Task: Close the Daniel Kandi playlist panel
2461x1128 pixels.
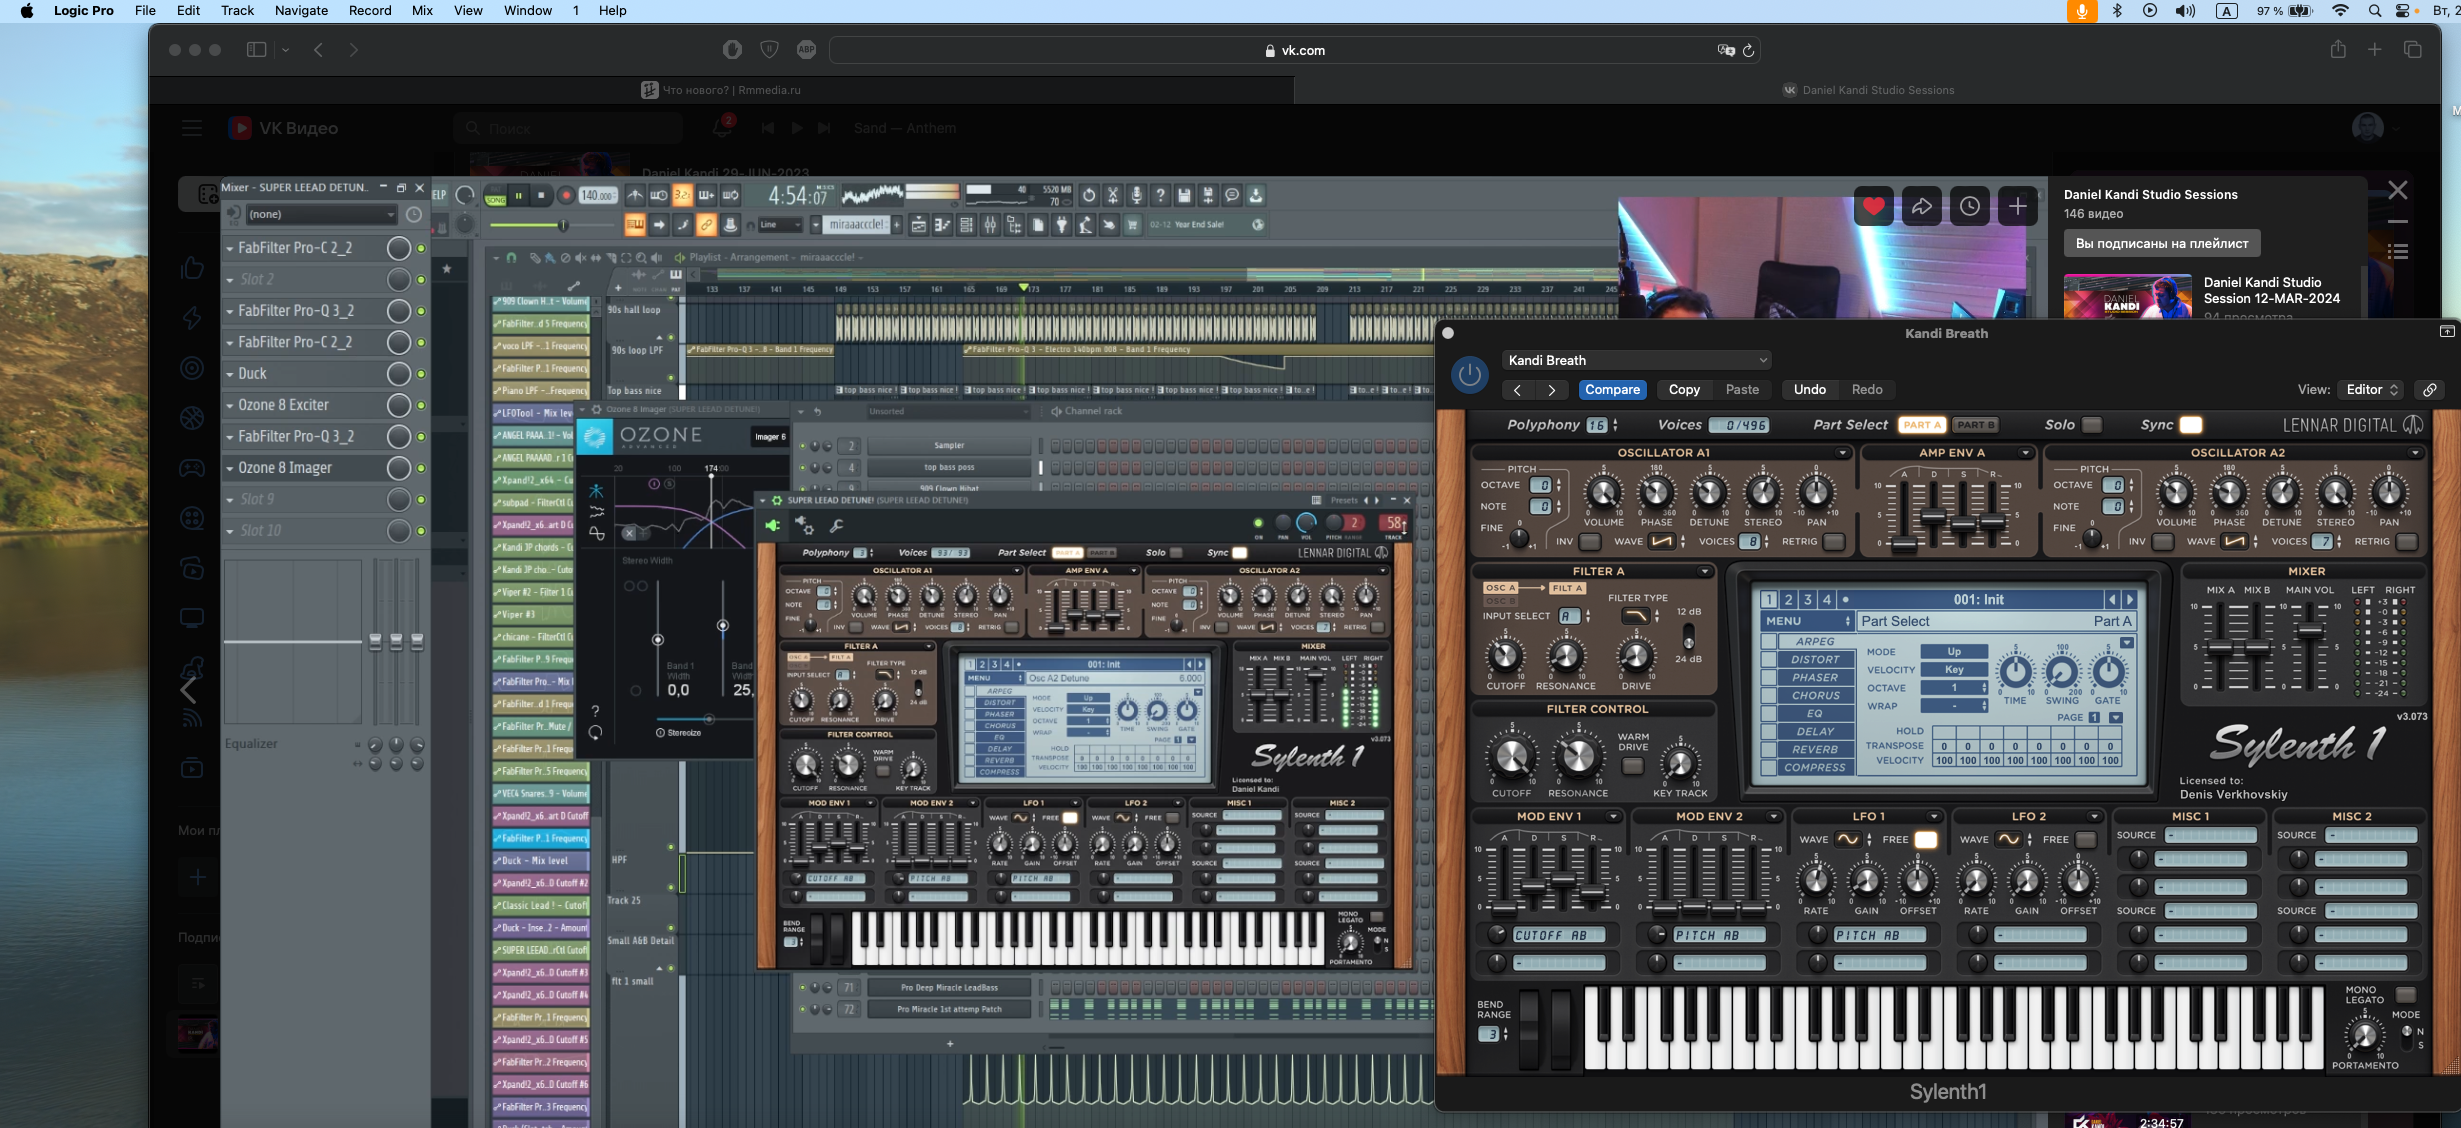Action: pyautogui.click(x=2397, y=190)
